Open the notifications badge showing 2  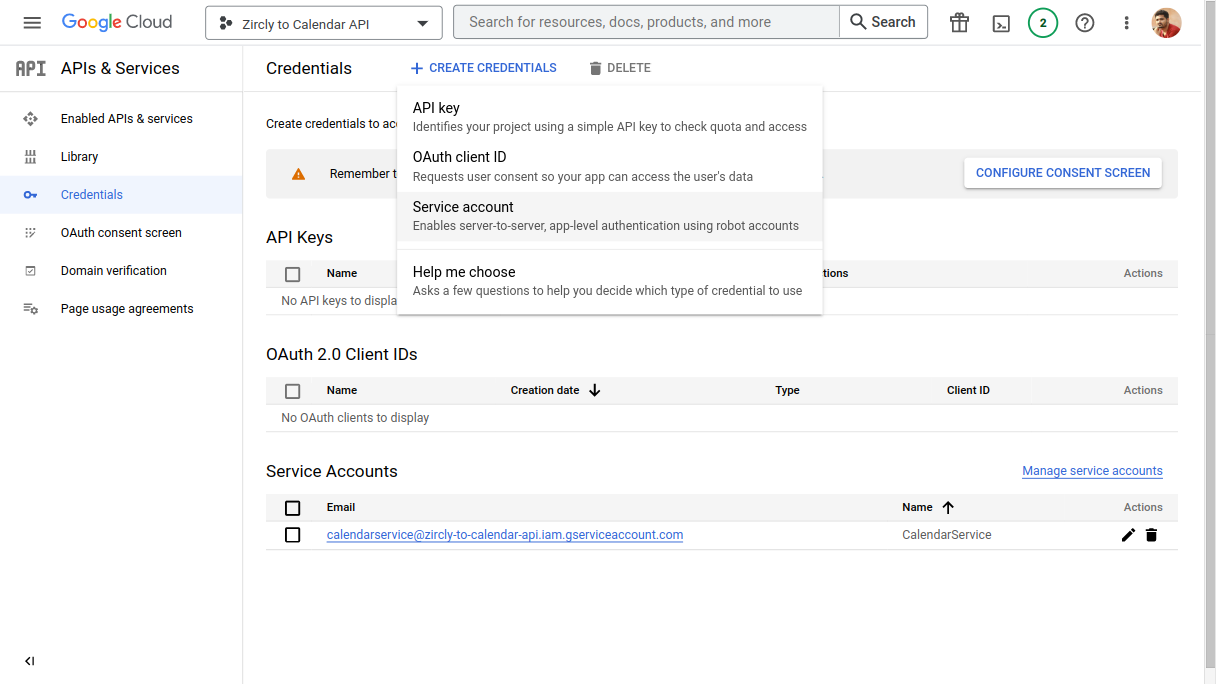click(1043, 22)
